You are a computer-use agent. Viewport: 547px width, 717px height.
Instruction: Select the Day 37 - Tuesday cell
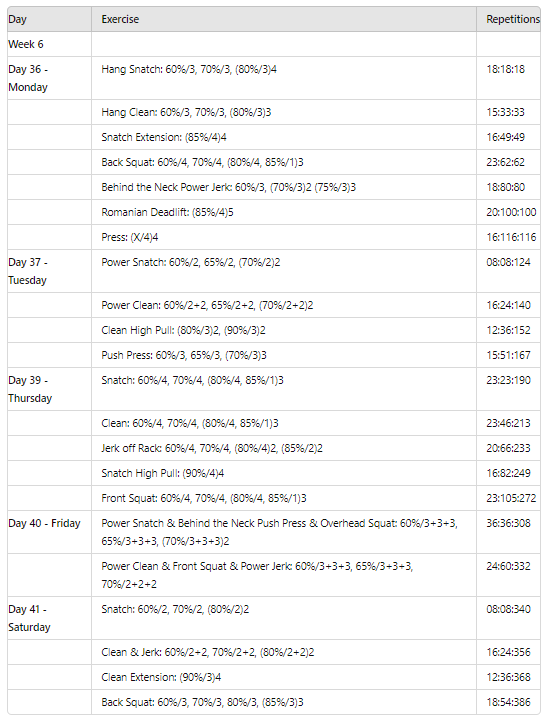point(49,271)
